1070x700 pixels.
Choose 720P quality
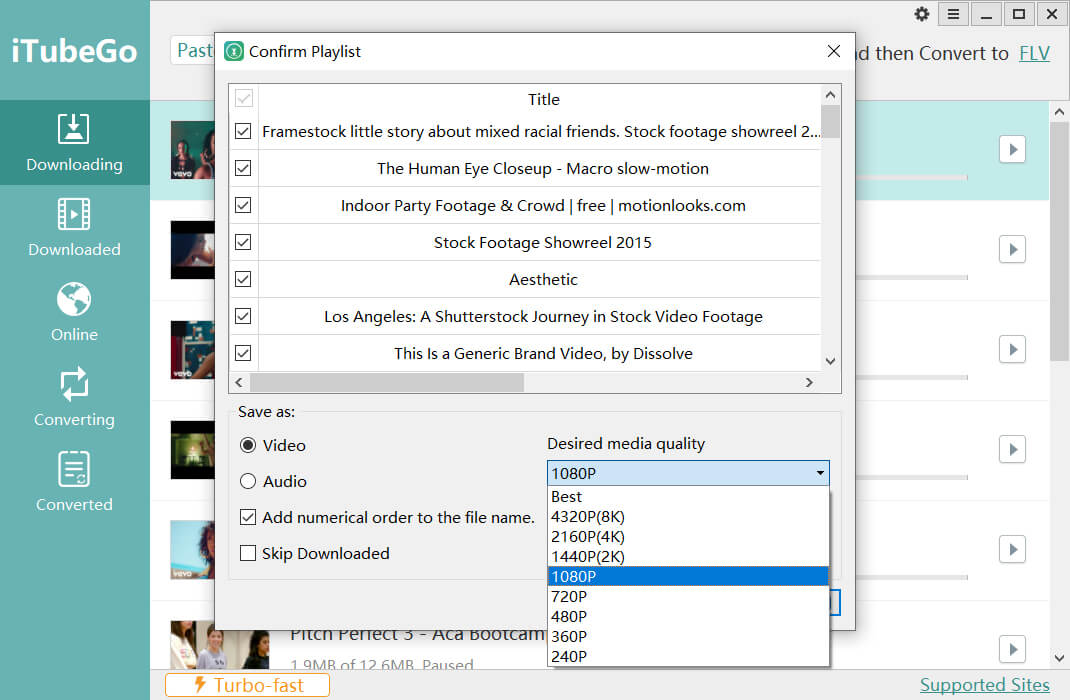689,596
